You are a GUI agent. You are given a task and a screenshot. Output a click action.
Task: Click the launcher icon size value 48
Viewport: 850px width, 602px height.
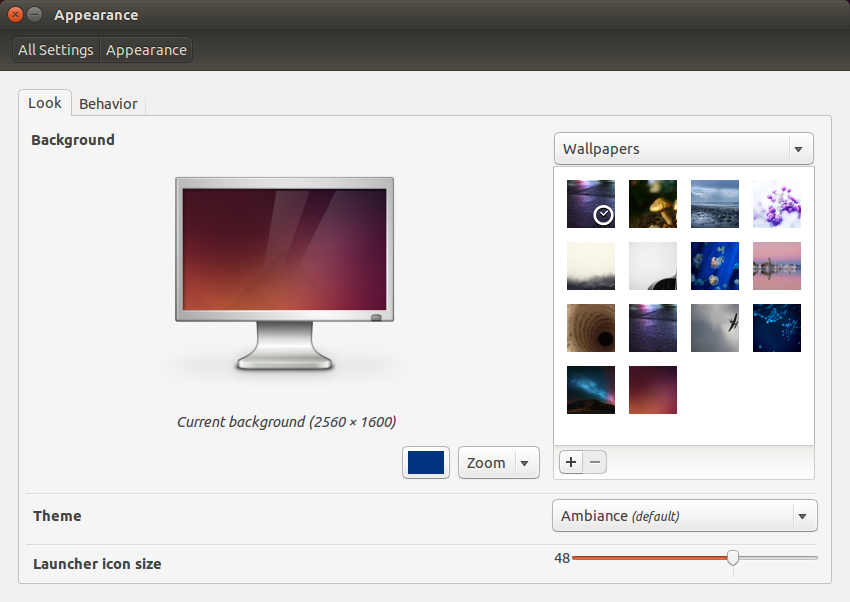562,558
